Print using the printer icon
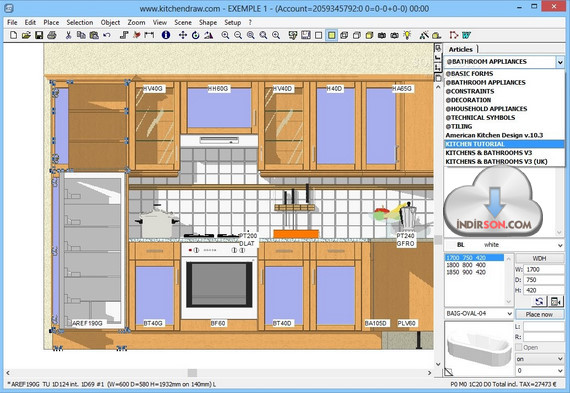The height and width of the screenshot is (393, 570). tap(52, 35)
